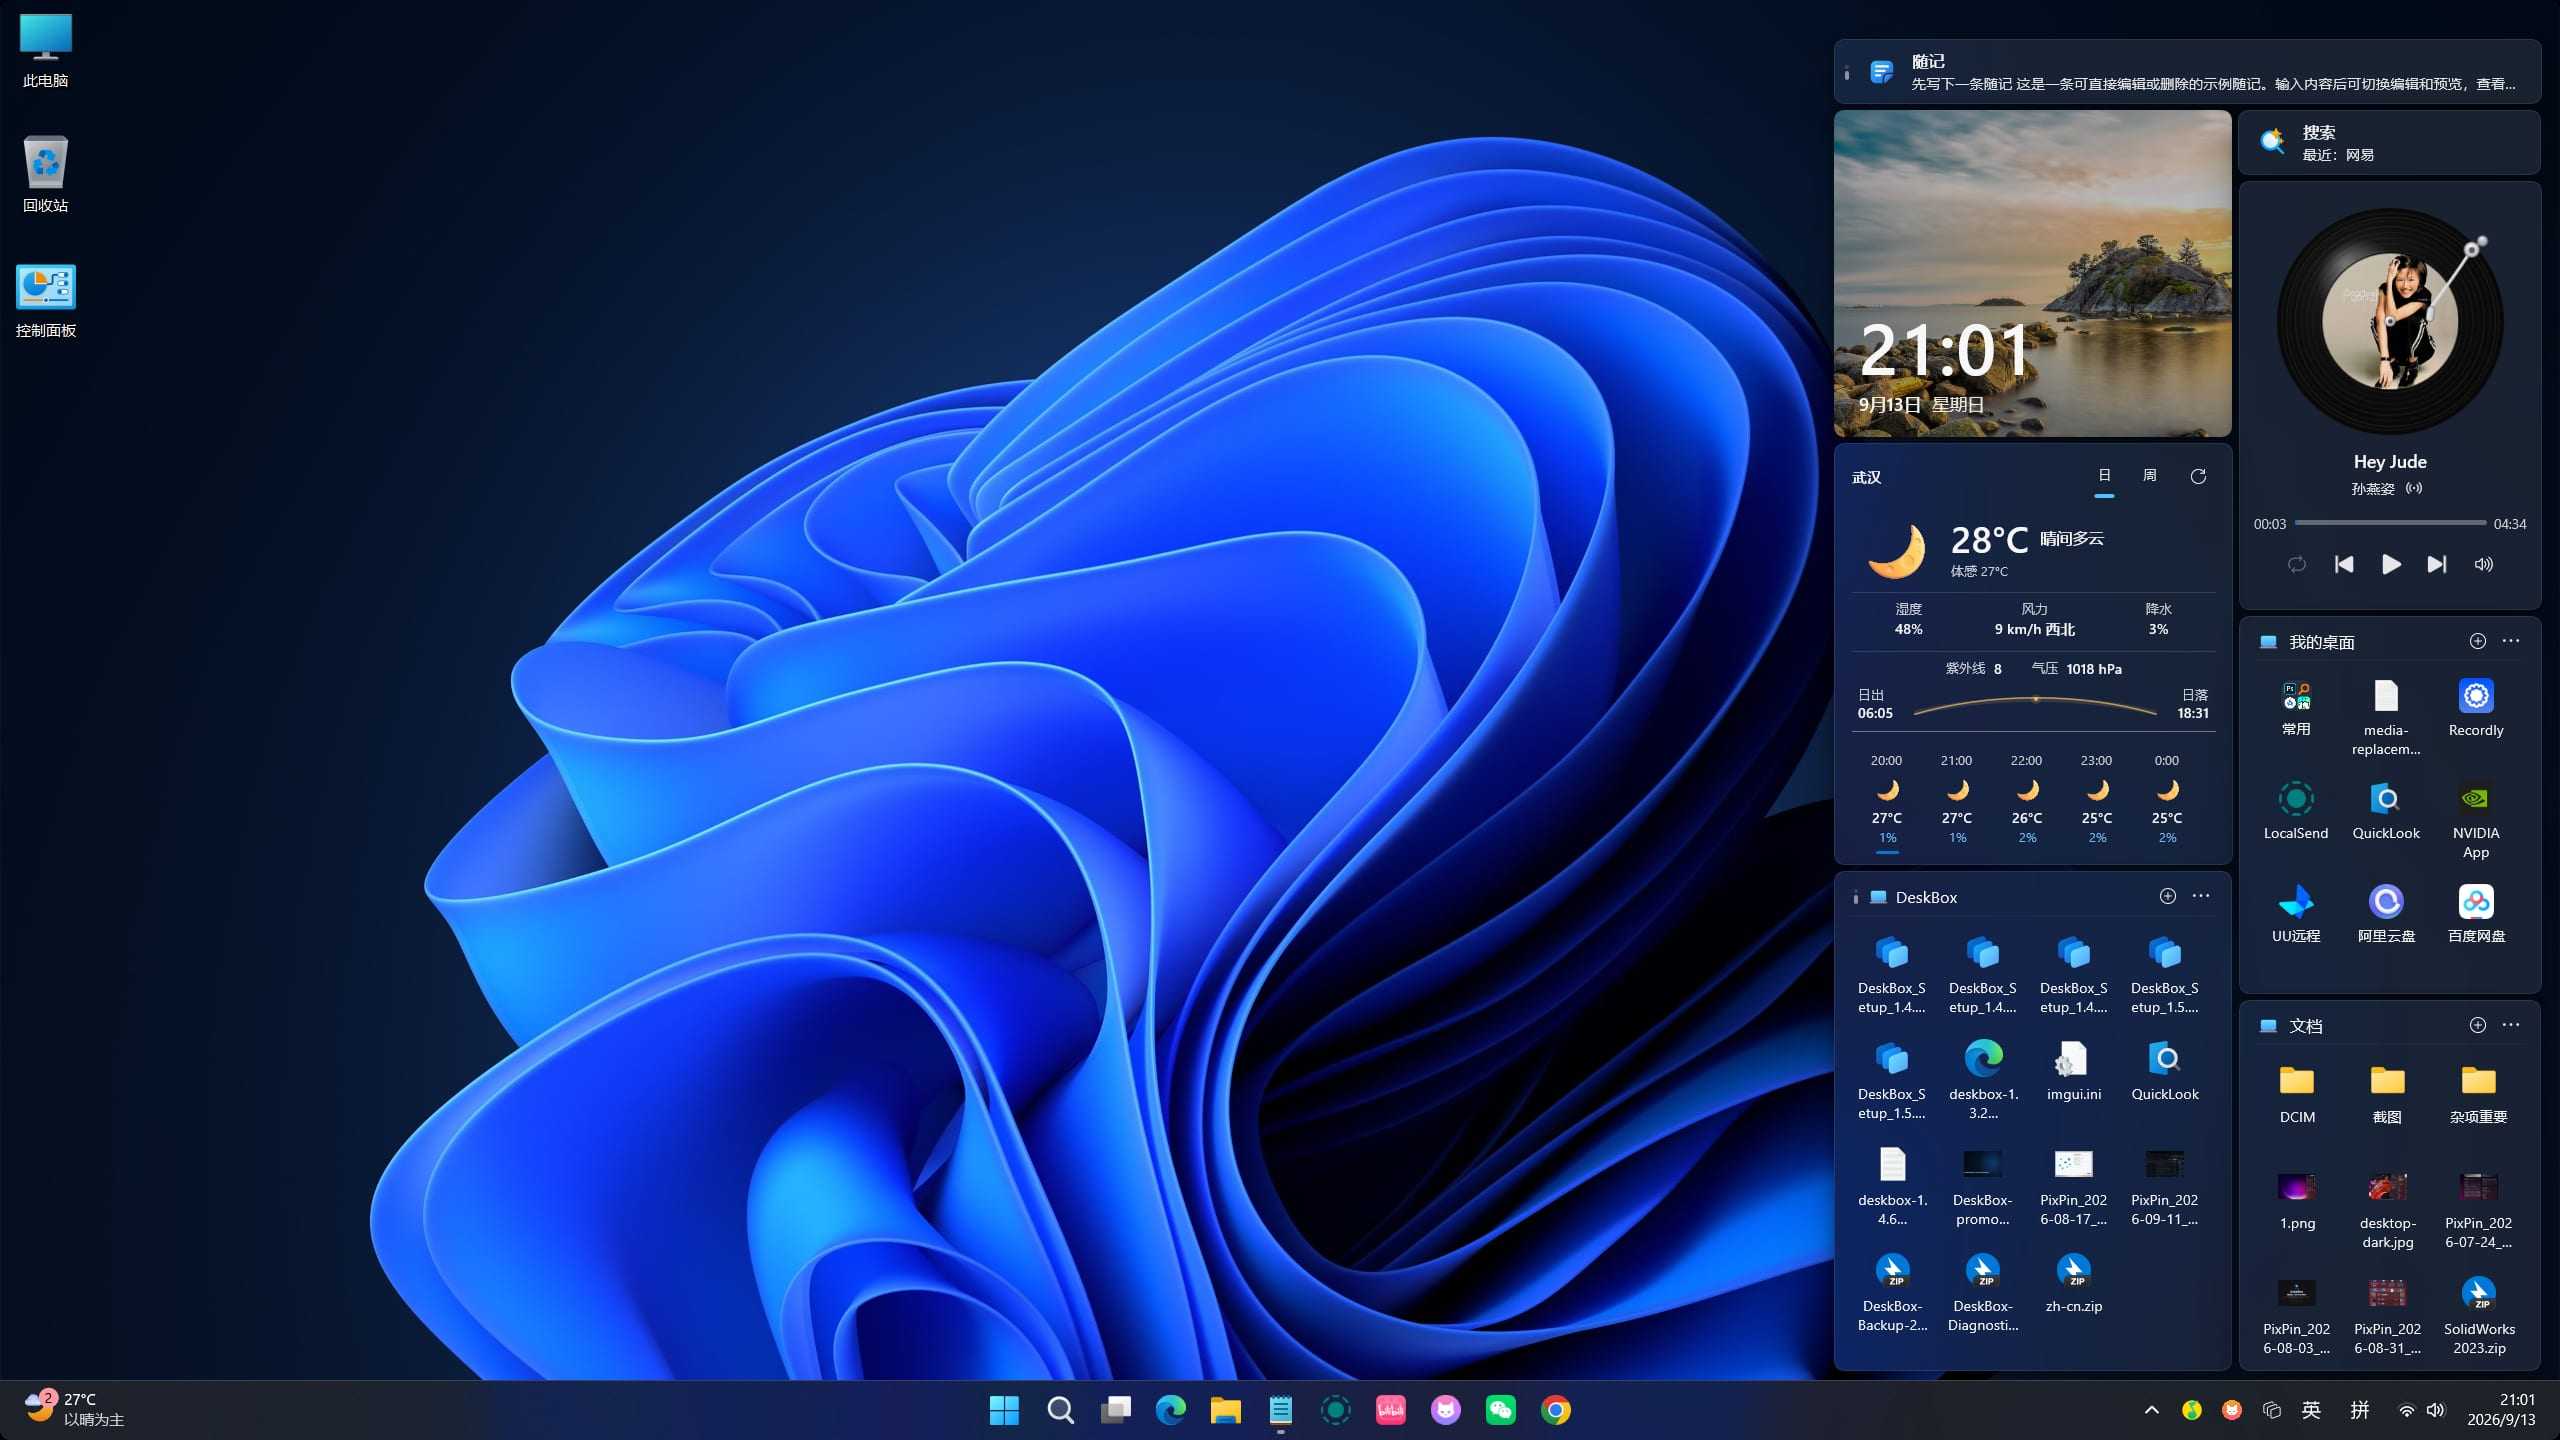The image size is (2560, 1440).
Task: Open Windows Start menu
Action: [x=1004, y=1410]
